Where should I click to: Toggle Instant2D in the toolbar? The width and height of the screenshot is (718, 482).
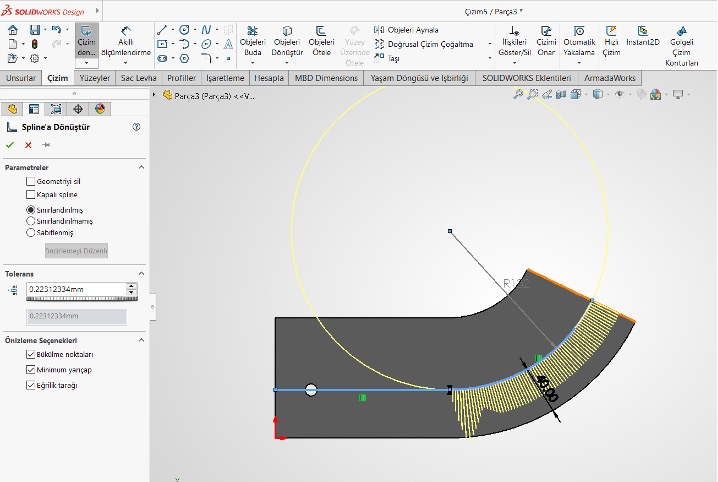tap(643, 35)
